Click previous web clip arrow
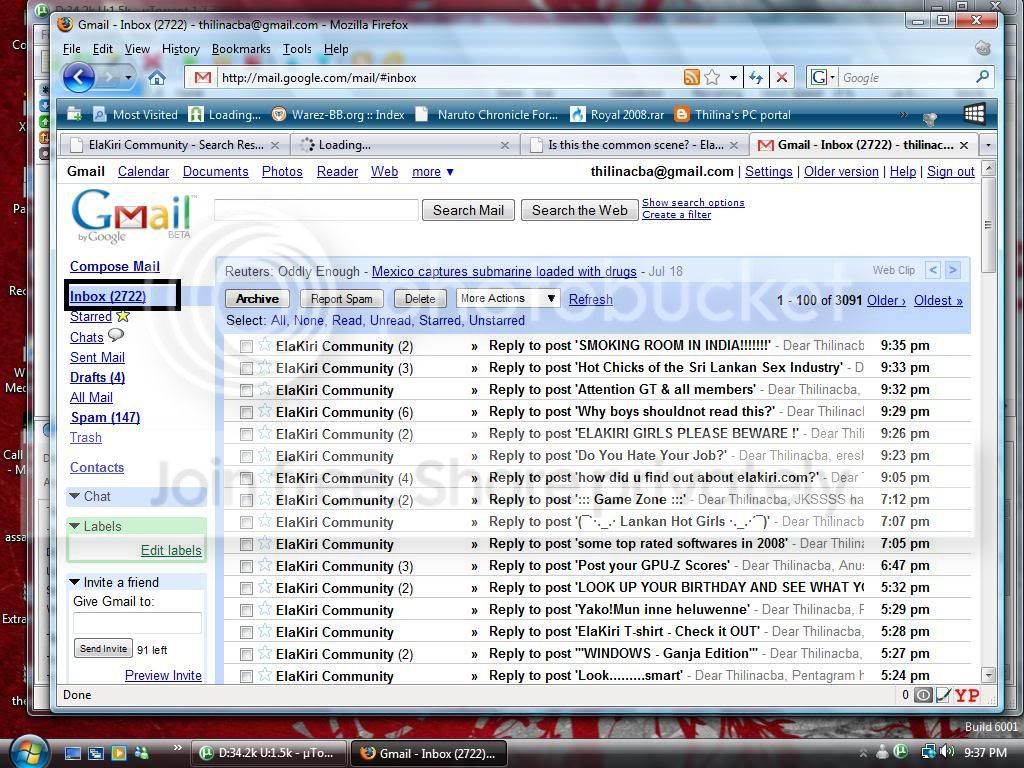This screenshot has height=768, width=1024. click(x=933, y=270)
